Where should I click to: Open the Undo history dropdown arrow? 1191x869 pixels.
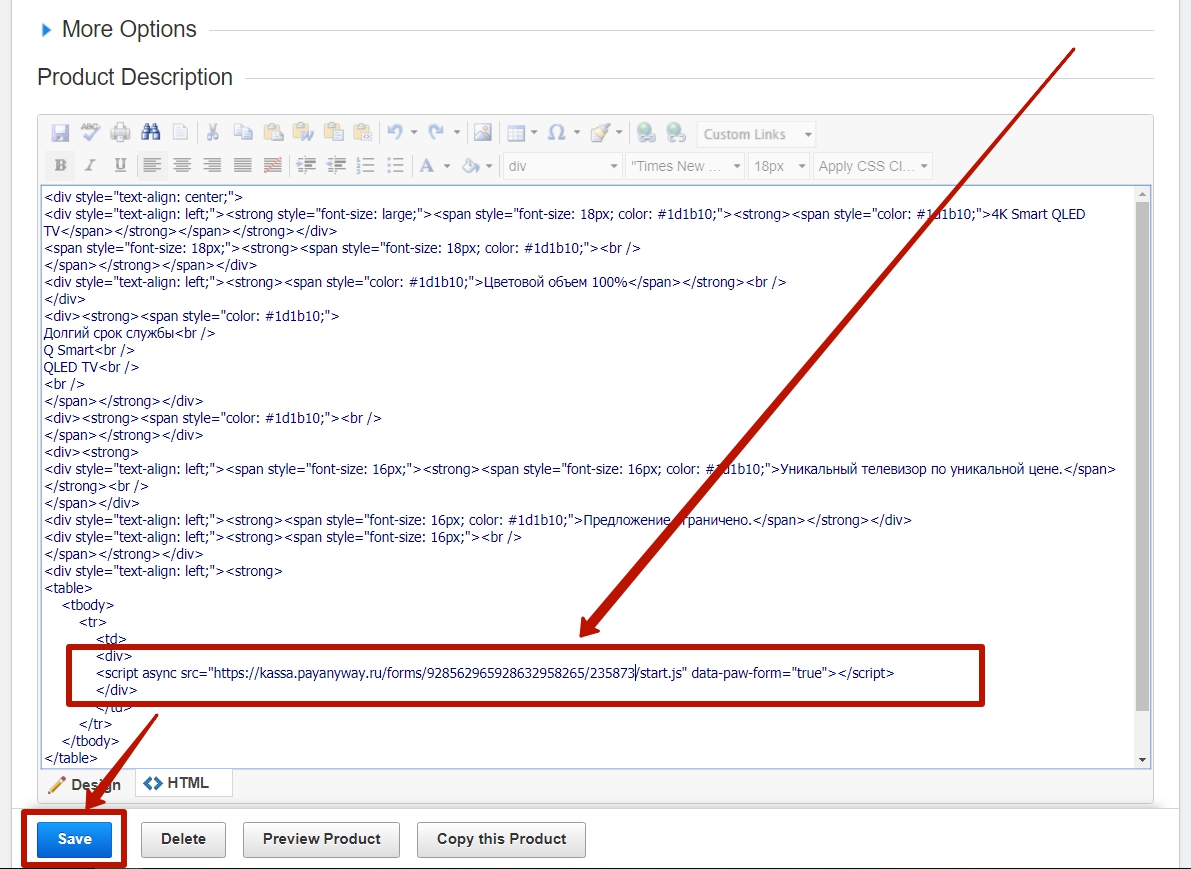pos(414,133)
